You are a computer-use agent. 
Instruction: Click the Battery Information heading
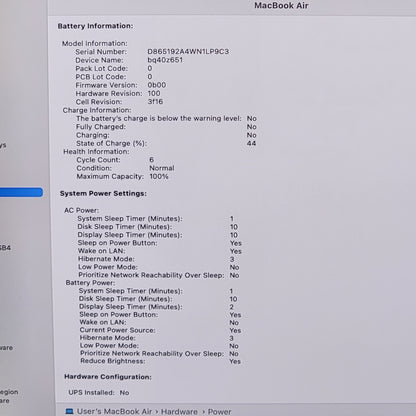pyautogui.click(x=95, y=26)
